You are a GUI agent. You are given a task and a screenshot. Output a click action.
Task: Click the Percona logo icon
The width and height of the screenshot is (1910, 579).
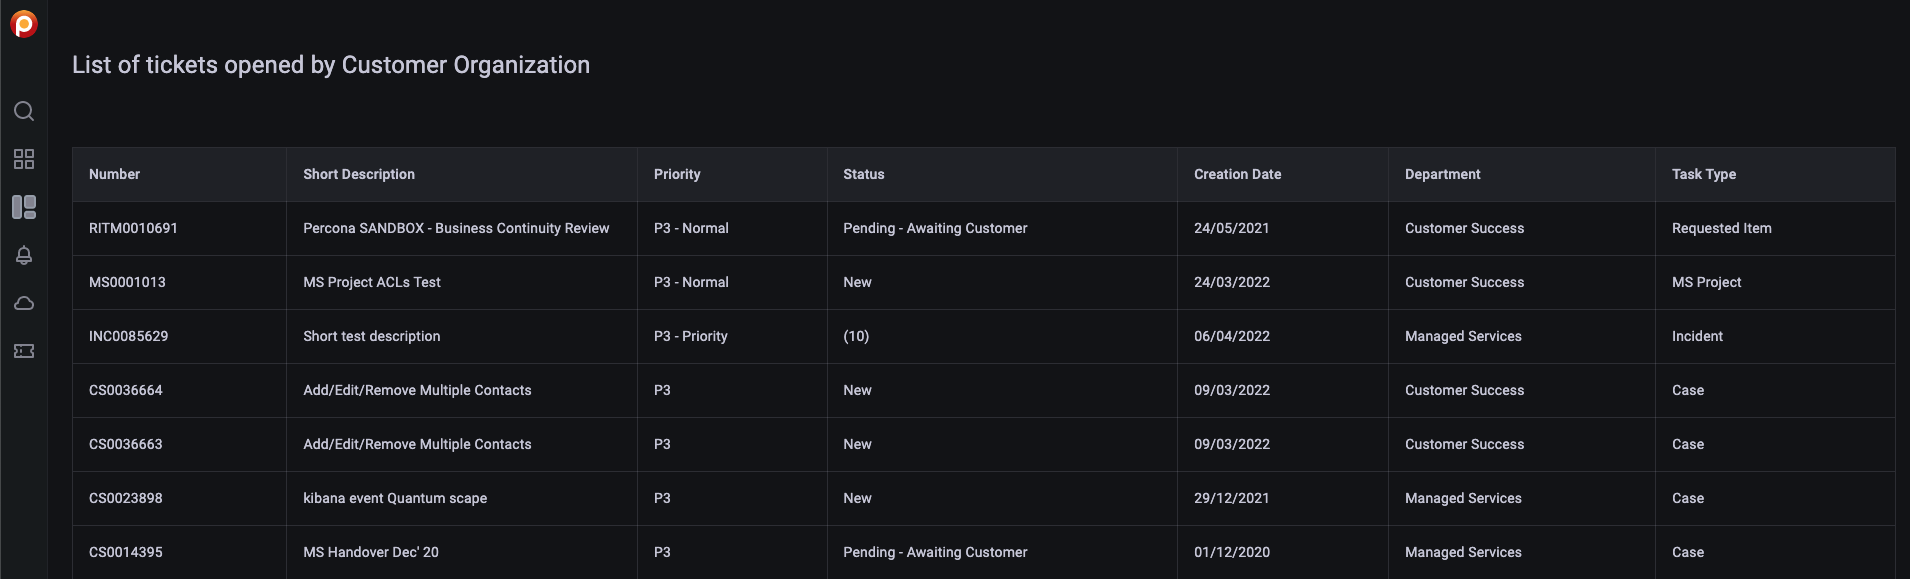(x=24, y=24)
